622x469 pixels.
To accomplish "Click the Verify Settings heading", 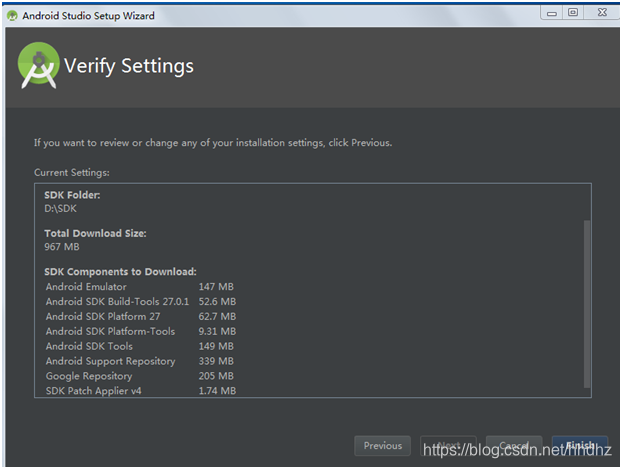I will point(129,66).
